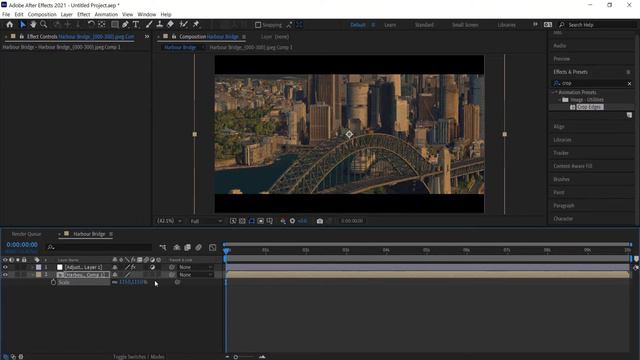
Task: Open the Animation menu
Action: point(106,14)
